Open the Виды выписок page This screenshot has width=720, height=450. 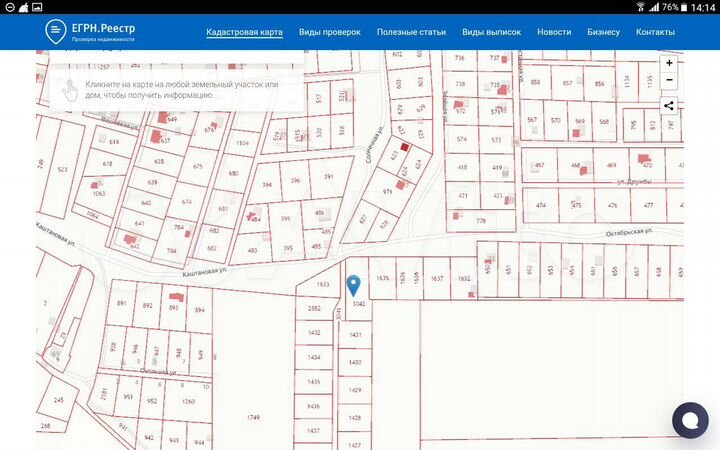(491, 32)
